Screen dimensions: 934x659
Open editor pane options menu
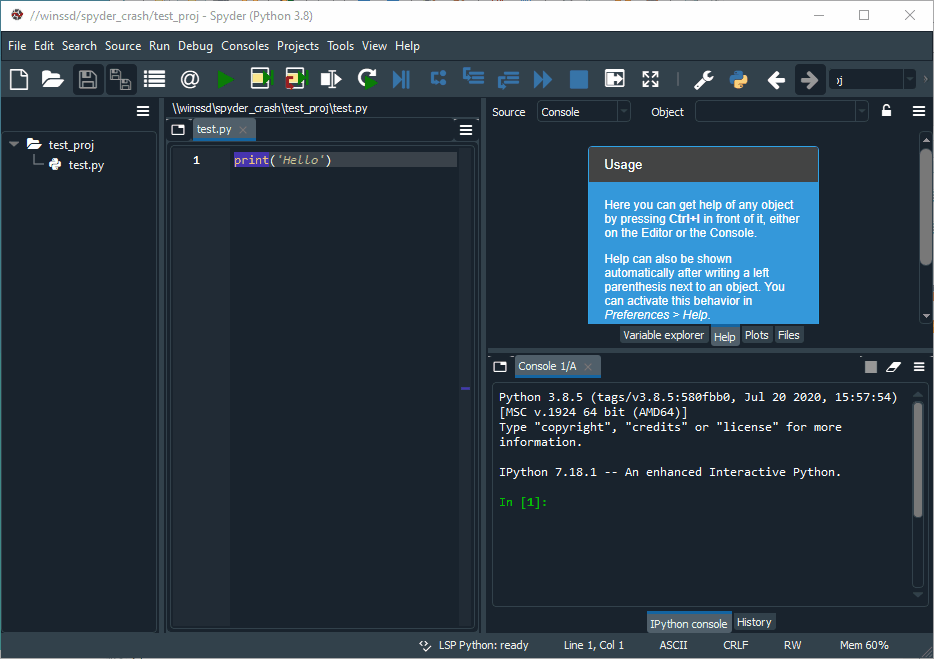(466, 129)
